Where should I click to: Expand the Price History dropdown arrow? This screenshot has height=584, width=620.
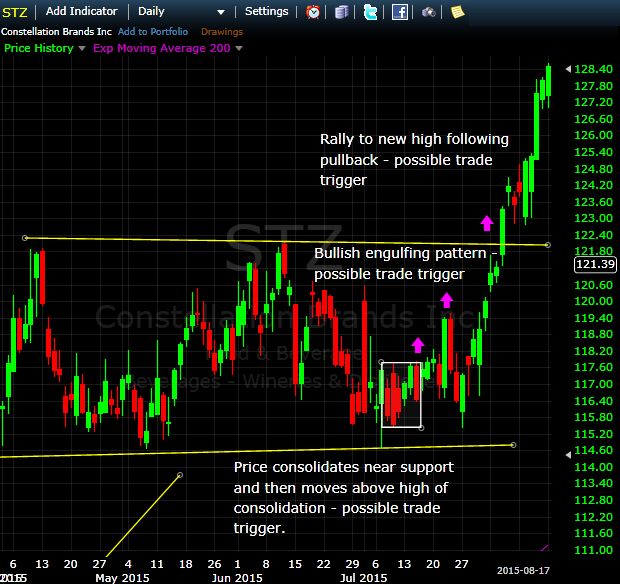[x=81, y=48]
